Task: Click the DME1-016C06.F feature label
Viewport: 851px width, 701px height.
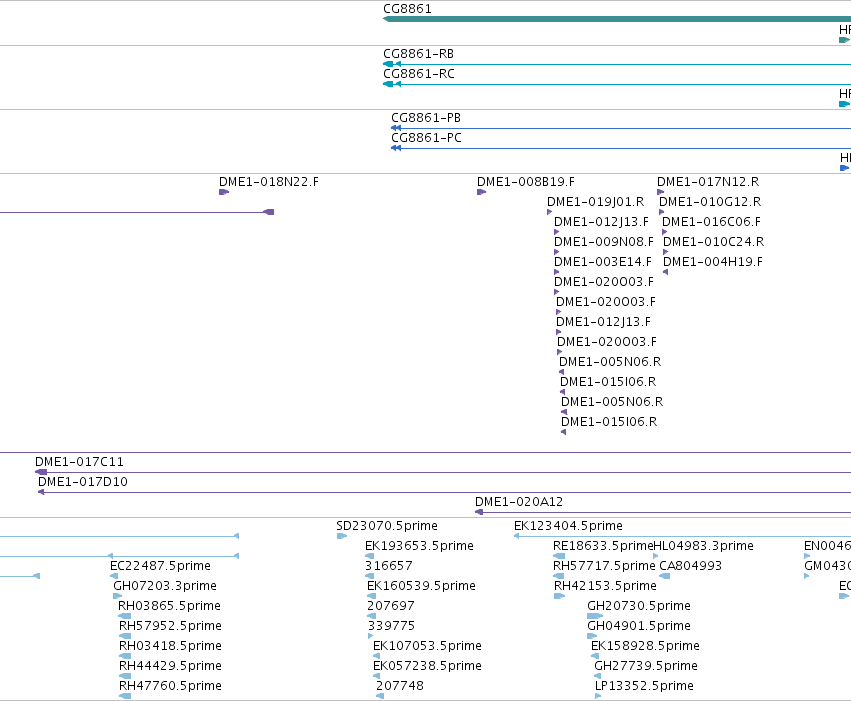Action: (x=712, y=222)
